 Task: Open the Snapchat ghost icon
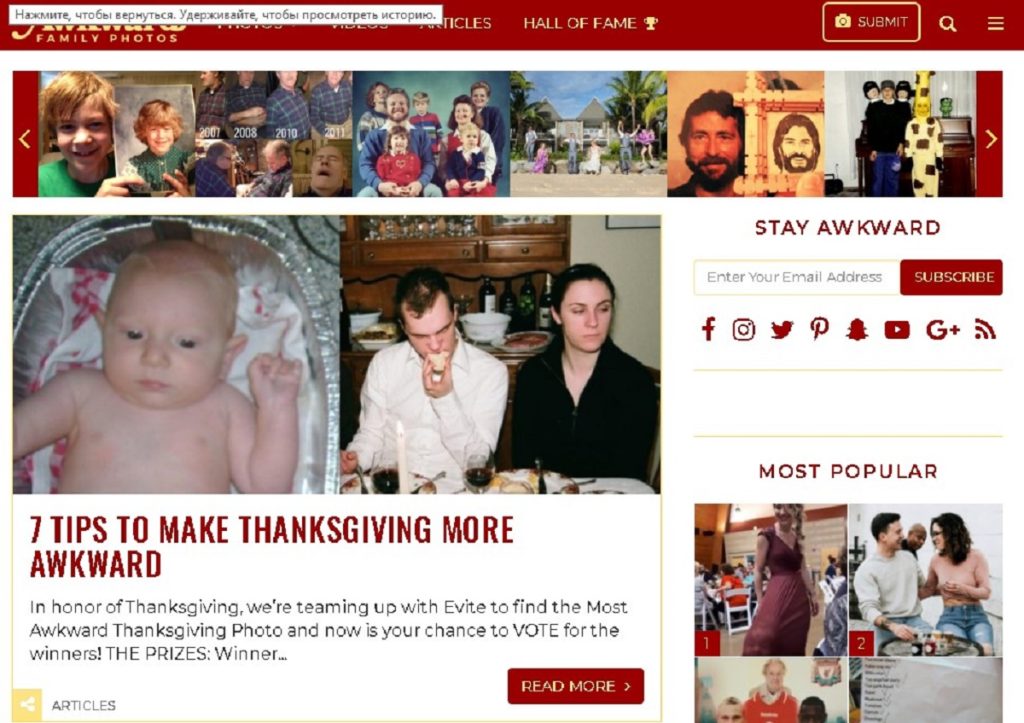856,330
